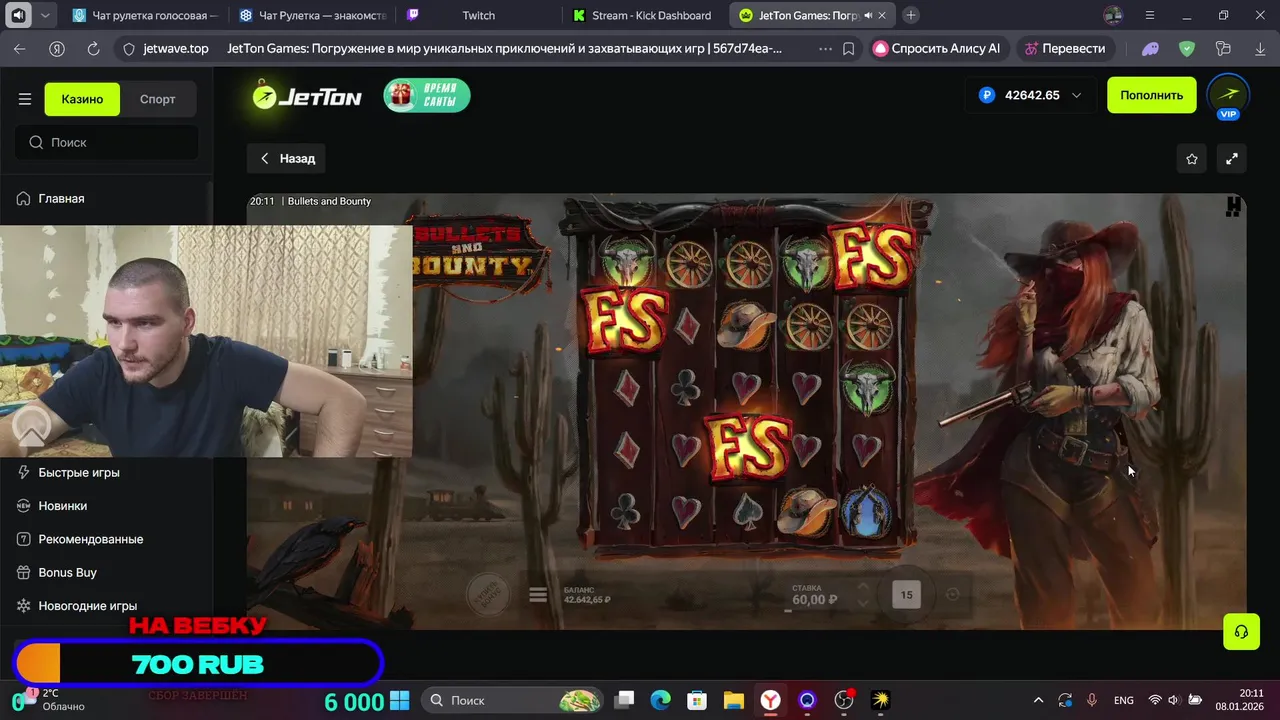The height and width of the screenshot is (720, 1280).
Task: Open the autoplay icon next to spin
Action: 952,594
